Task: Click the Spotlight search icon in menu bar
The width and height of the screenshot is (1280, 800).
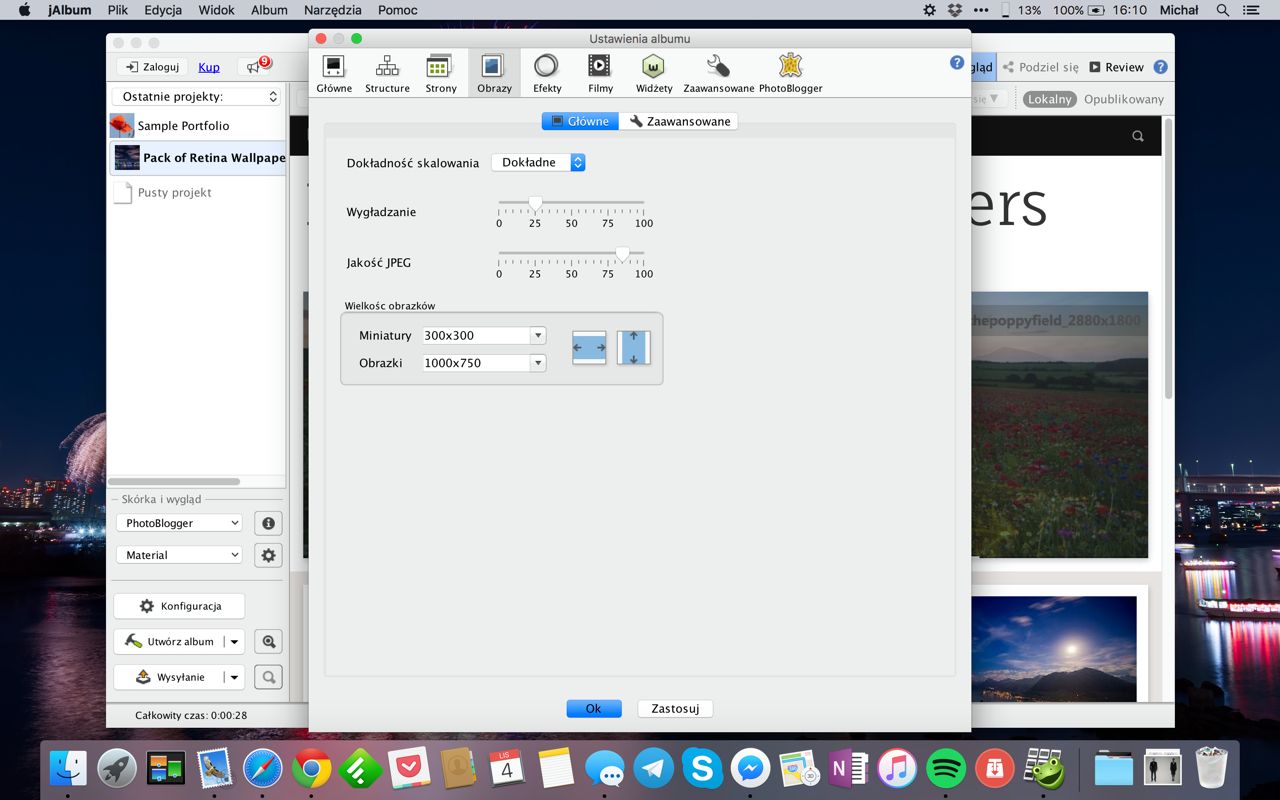Action: 1223,10
